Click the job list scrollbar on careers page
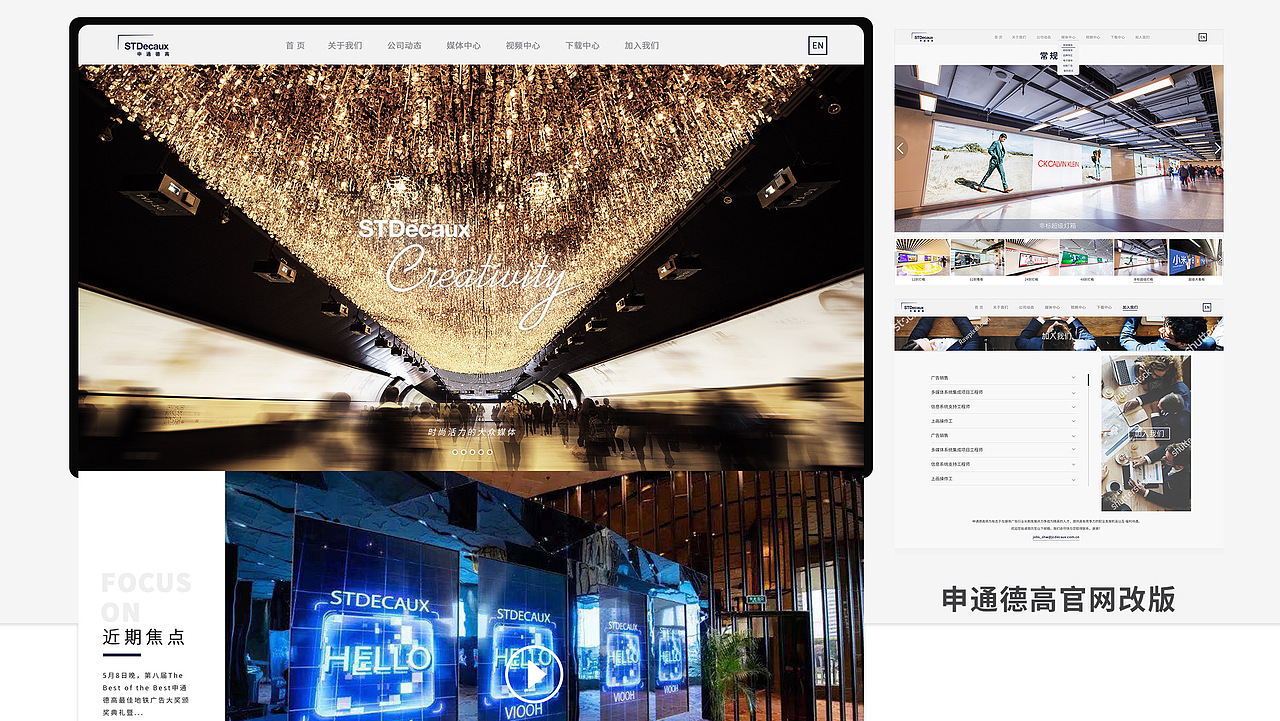 (1088, 430)
